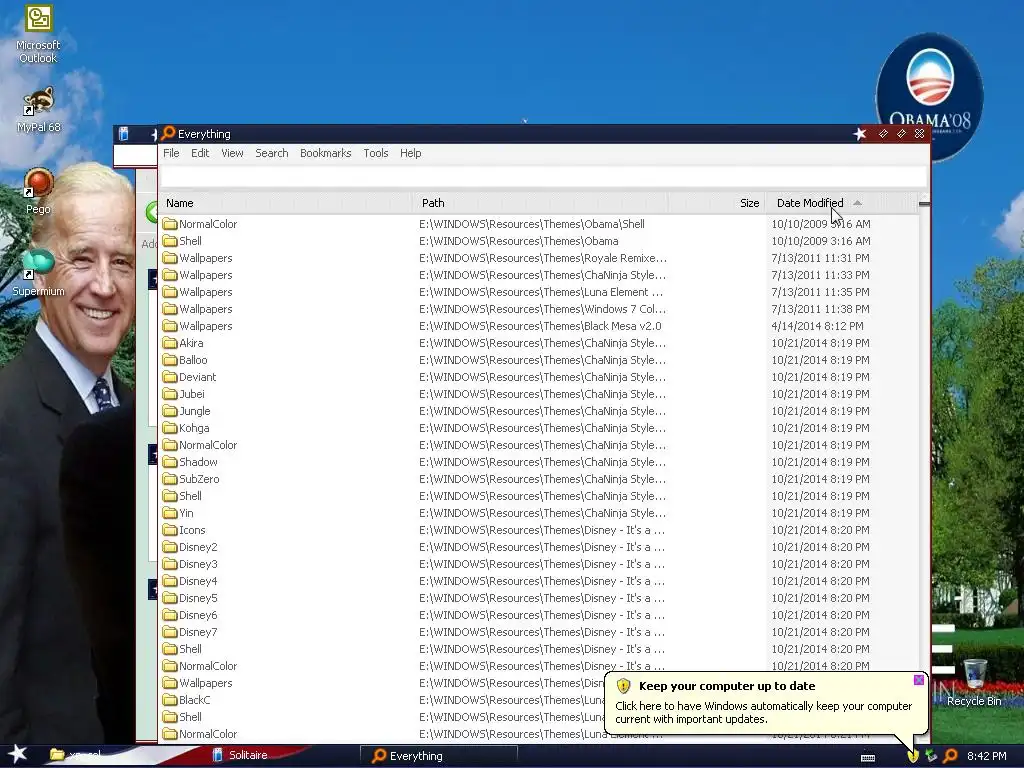Click folder icon of BlackC row
The width and height of the screenshot is (1024, 768).
(x=170, y=699)
